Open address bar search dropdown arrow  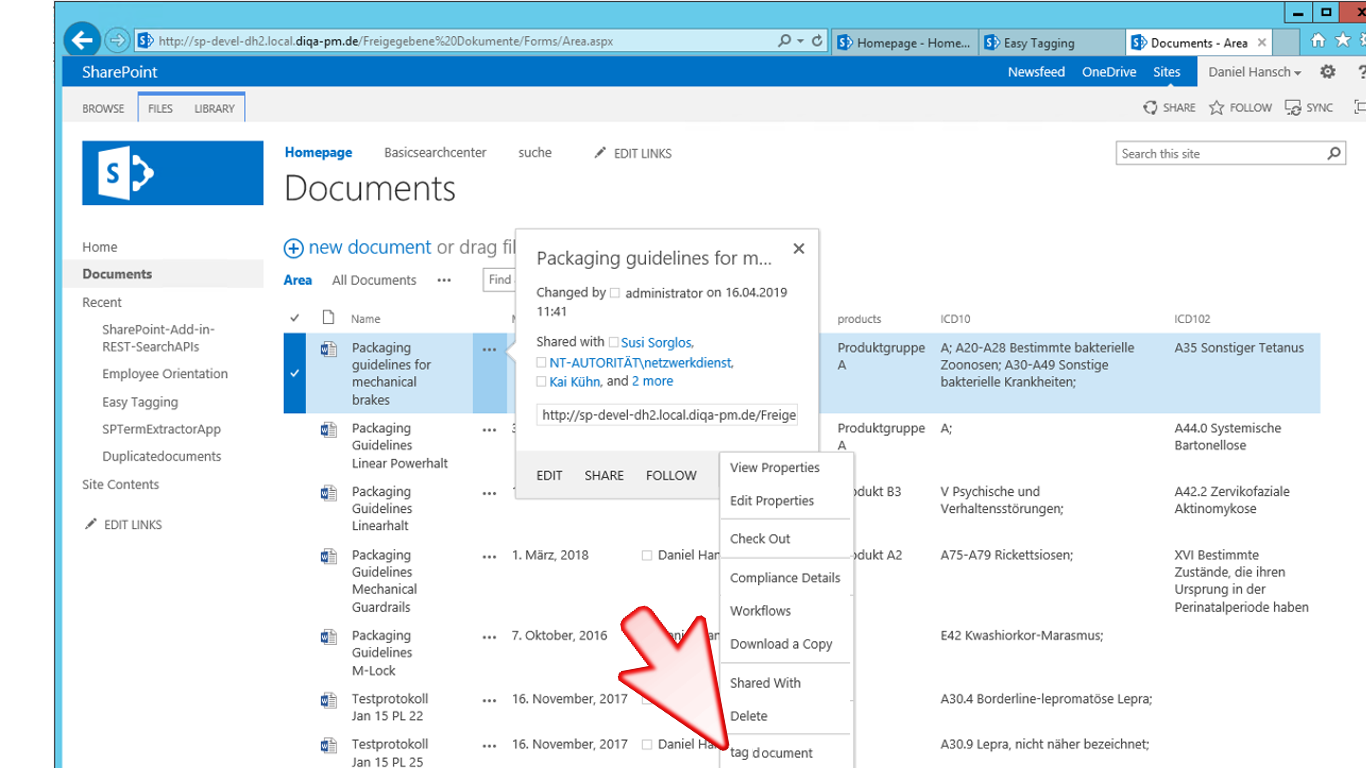coord(801,41)
